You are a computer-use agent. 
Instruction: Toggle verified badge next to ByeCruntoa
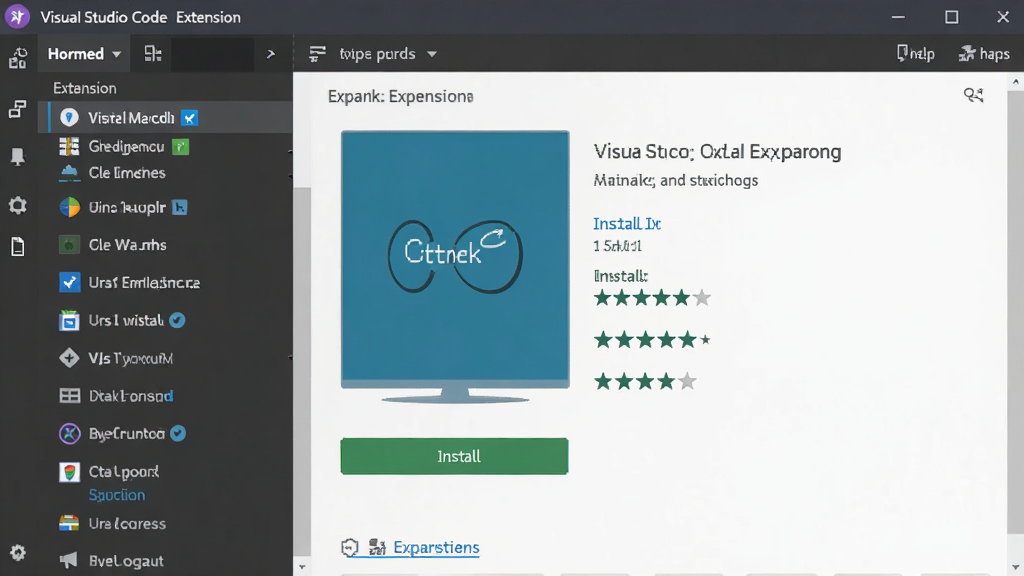178,433
